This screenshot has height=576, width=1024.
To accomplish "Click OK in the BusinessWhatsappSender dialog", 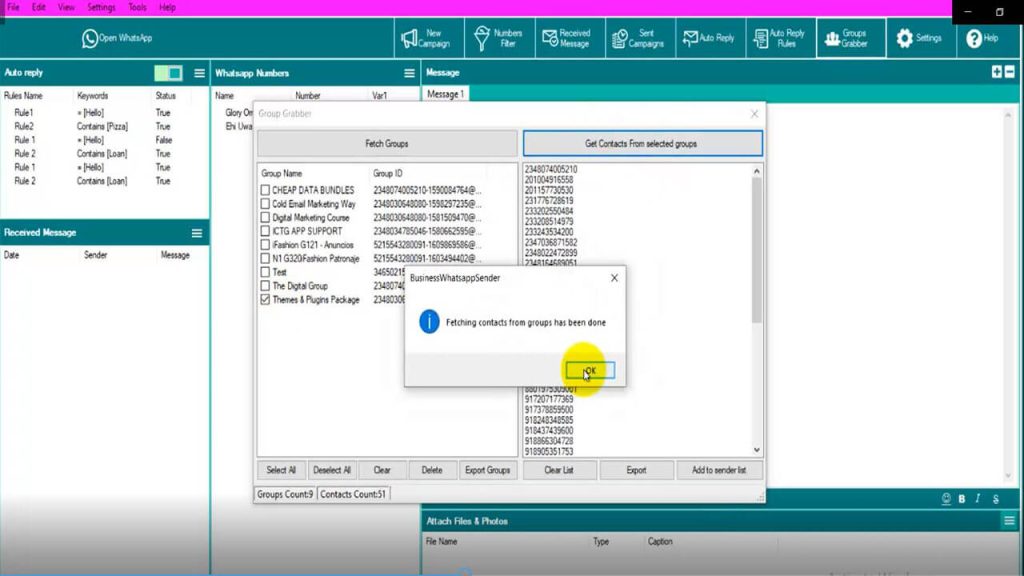I will pos(589,370).
